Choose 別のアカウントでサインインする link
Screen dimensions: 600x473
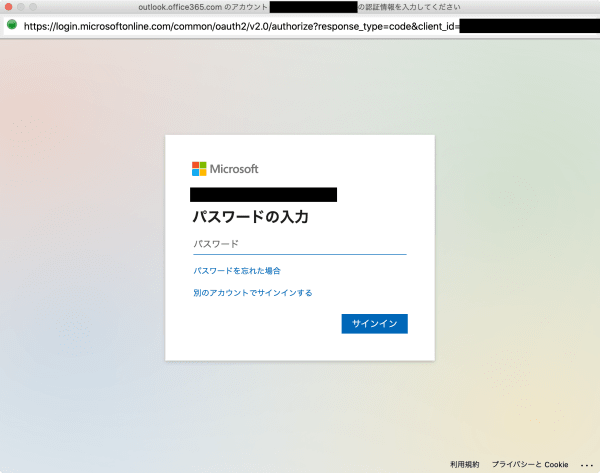(x=253, y=293)
